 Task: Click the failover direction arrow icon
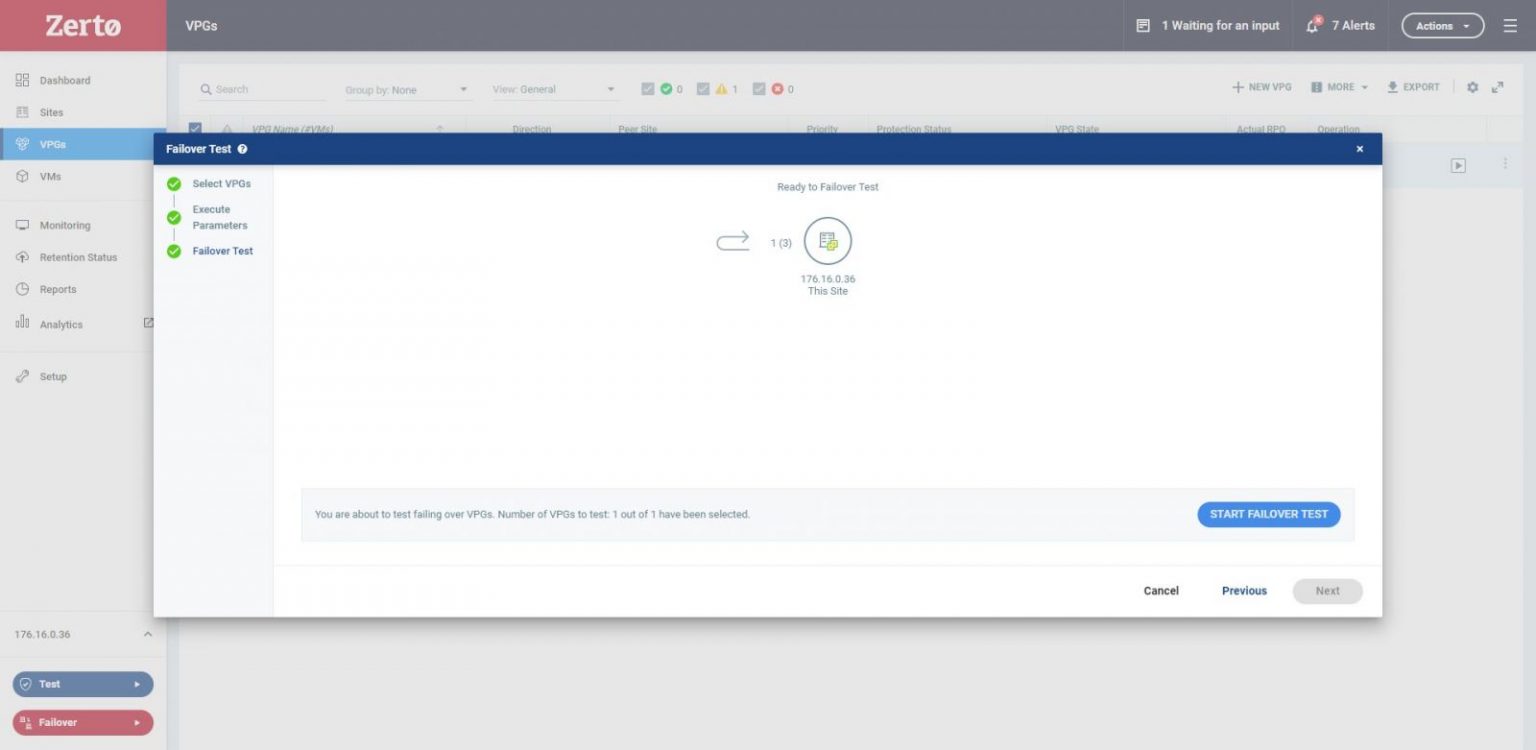click(x=733, y=241)
